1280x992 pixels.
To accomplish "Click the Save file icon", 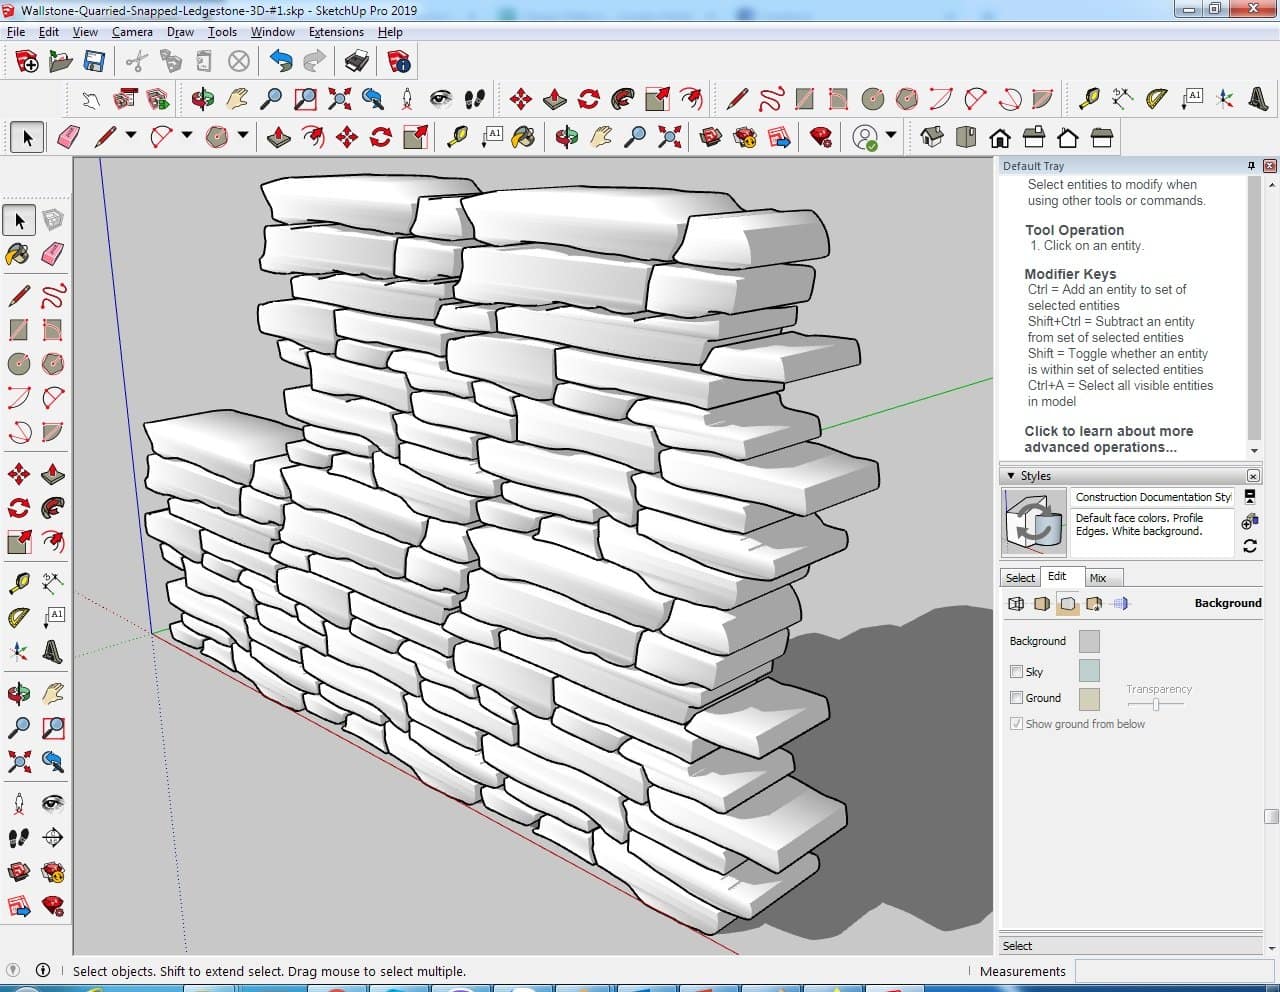I will 94,62.
